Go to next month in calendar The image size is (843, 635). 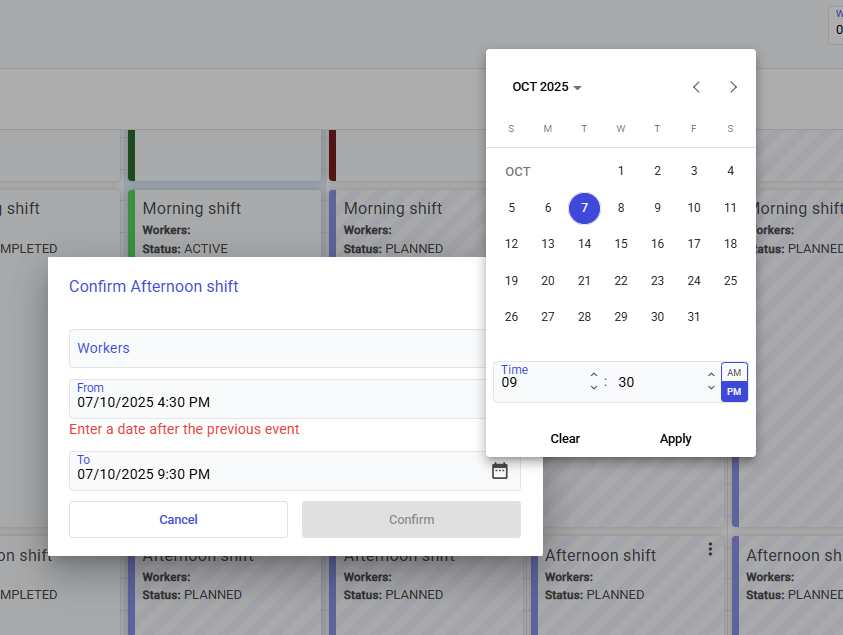click(x=733, y=87)
